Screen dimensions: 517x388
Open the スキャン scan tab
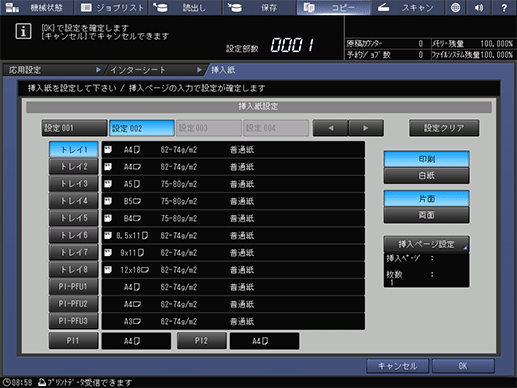[407, 7]
